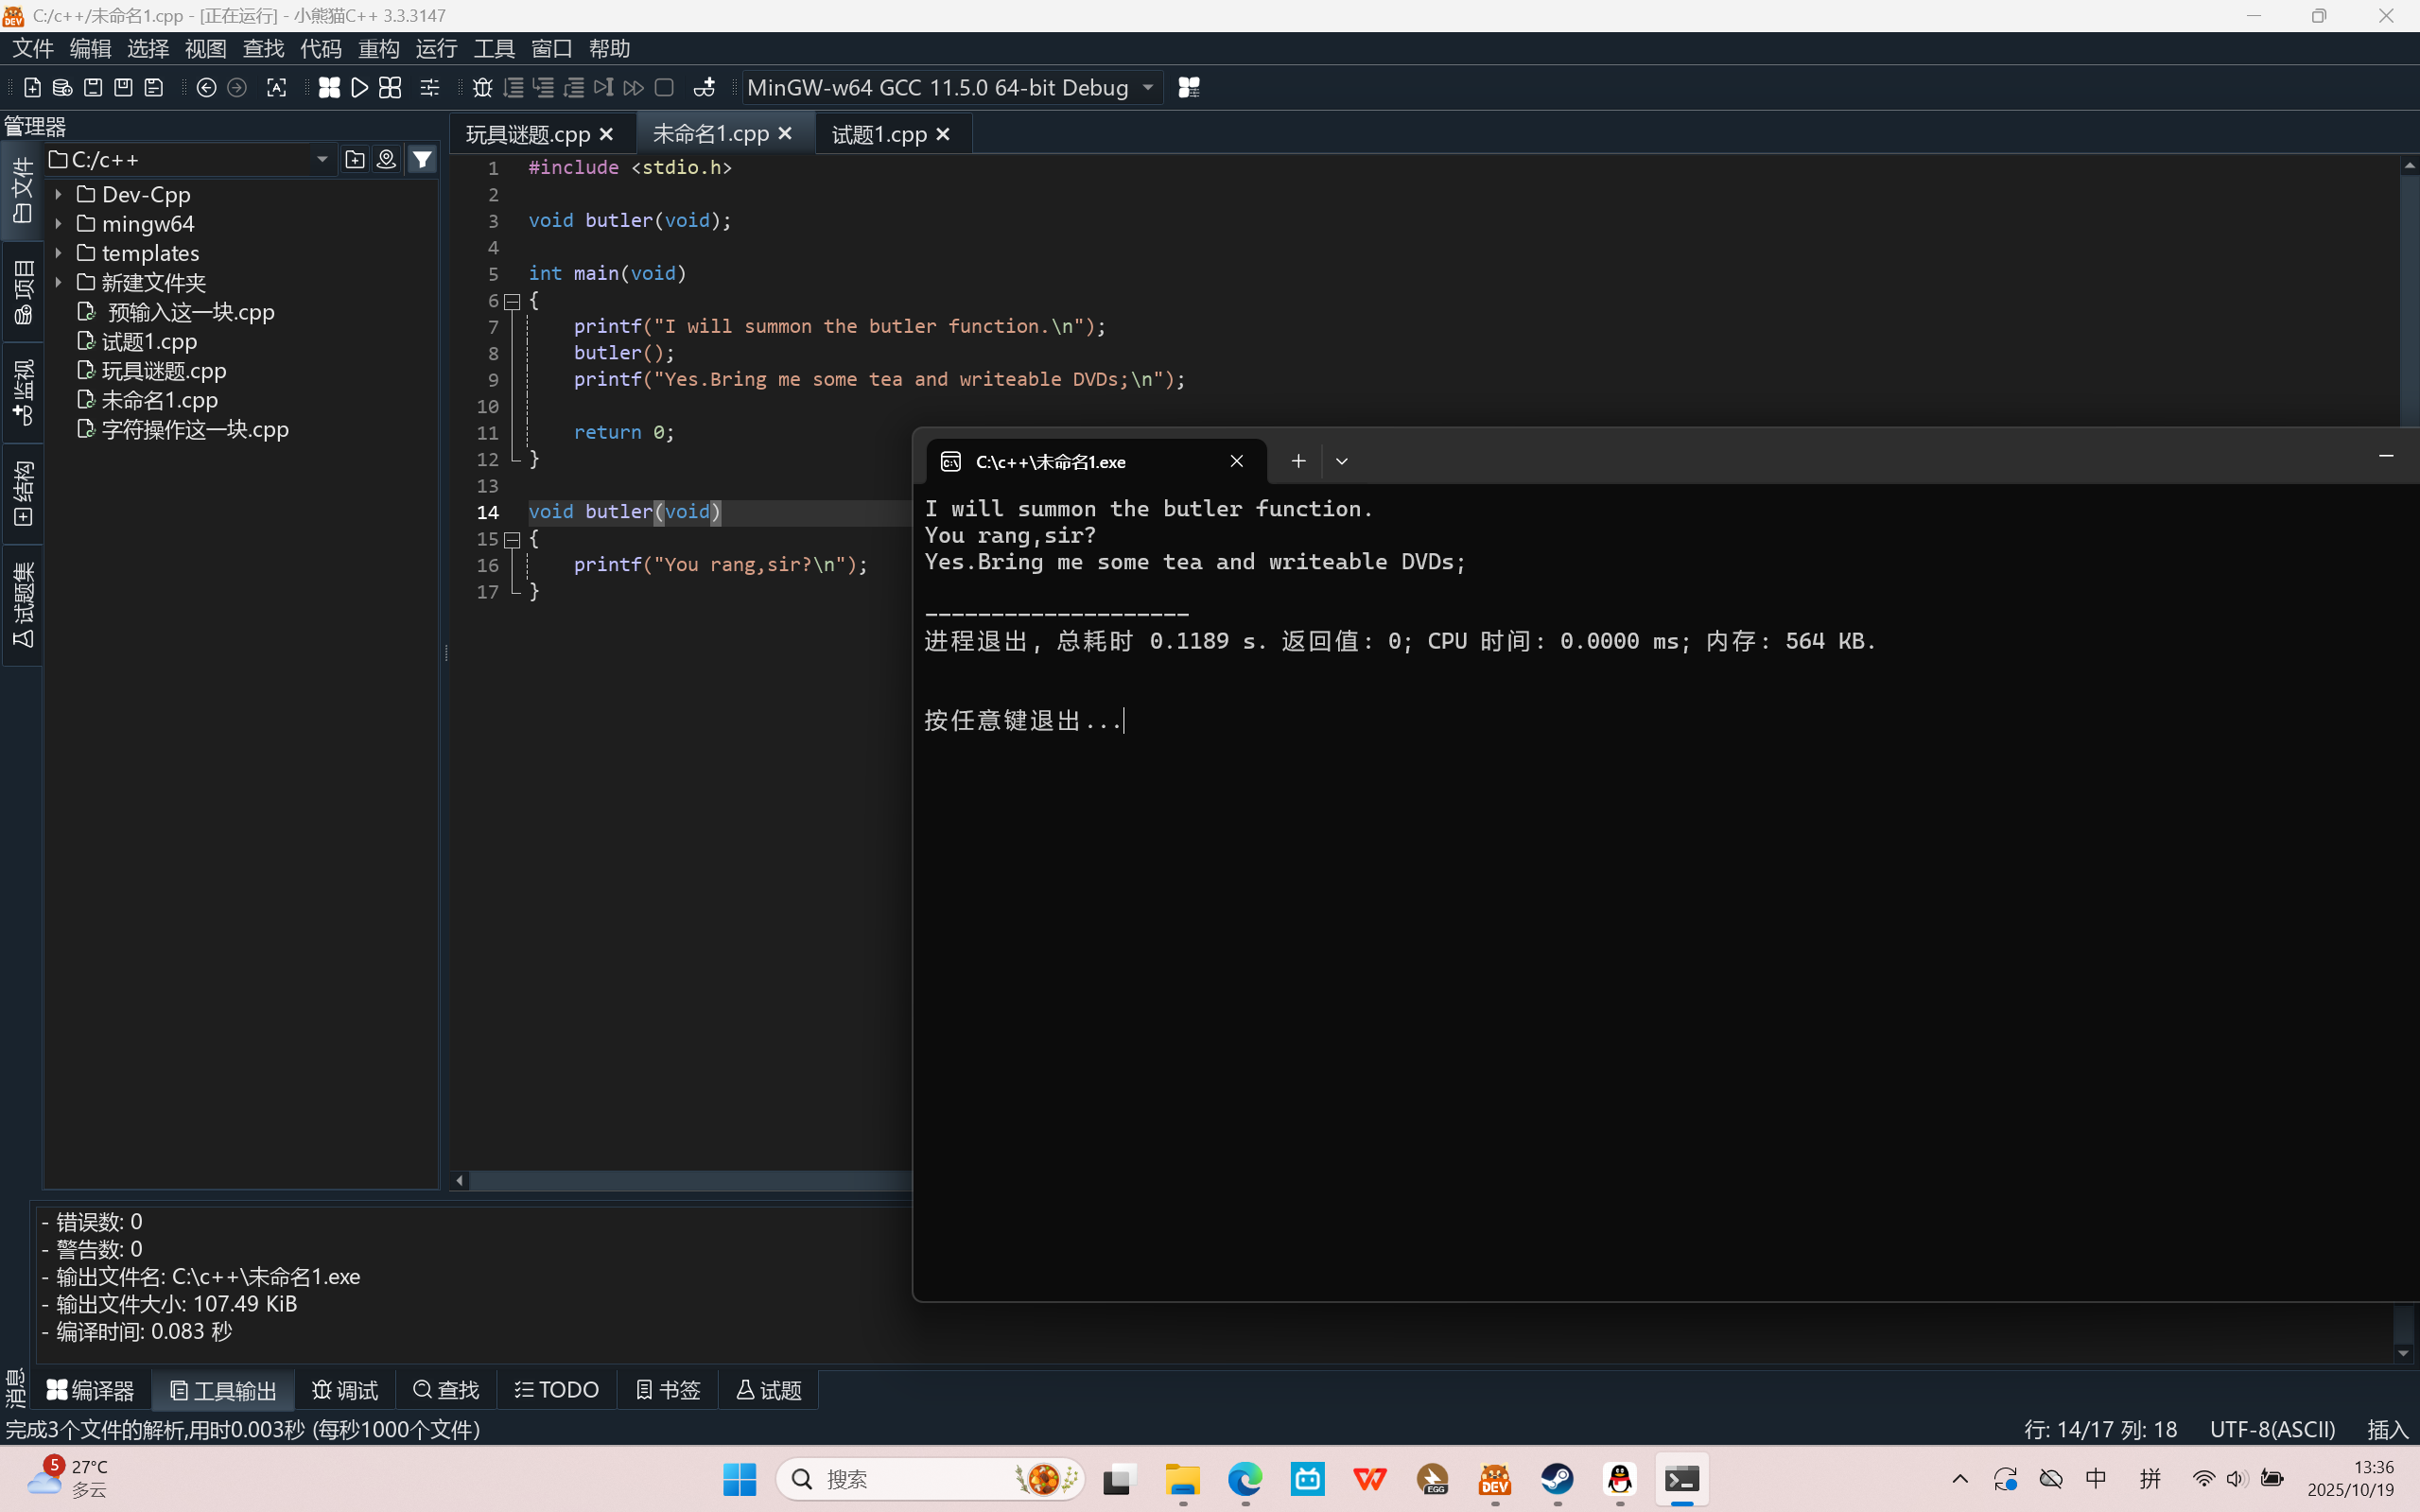This screenshot has width=2420, height=1512.
Task: Click the Run program play icon
Action: tap(360, 88)
